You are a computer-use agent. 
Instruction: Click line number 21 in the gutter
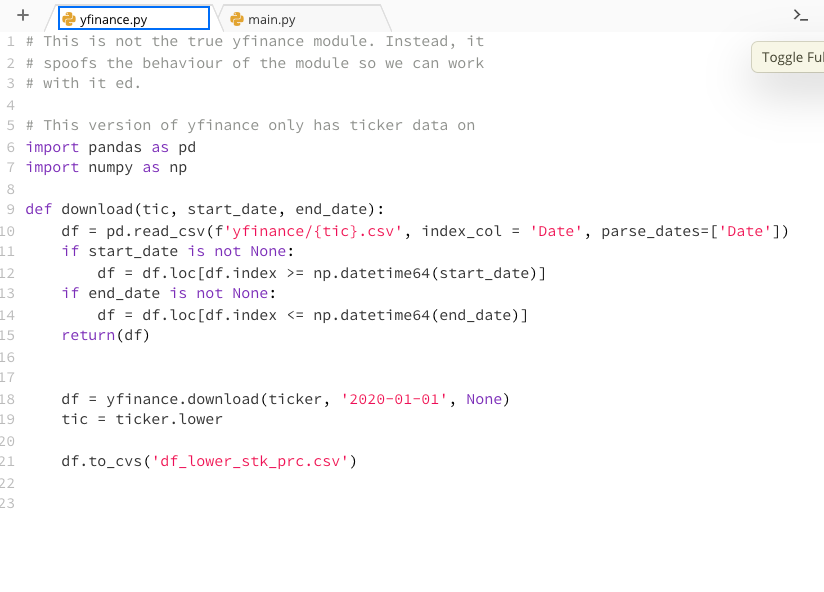(x=9, y=461)
